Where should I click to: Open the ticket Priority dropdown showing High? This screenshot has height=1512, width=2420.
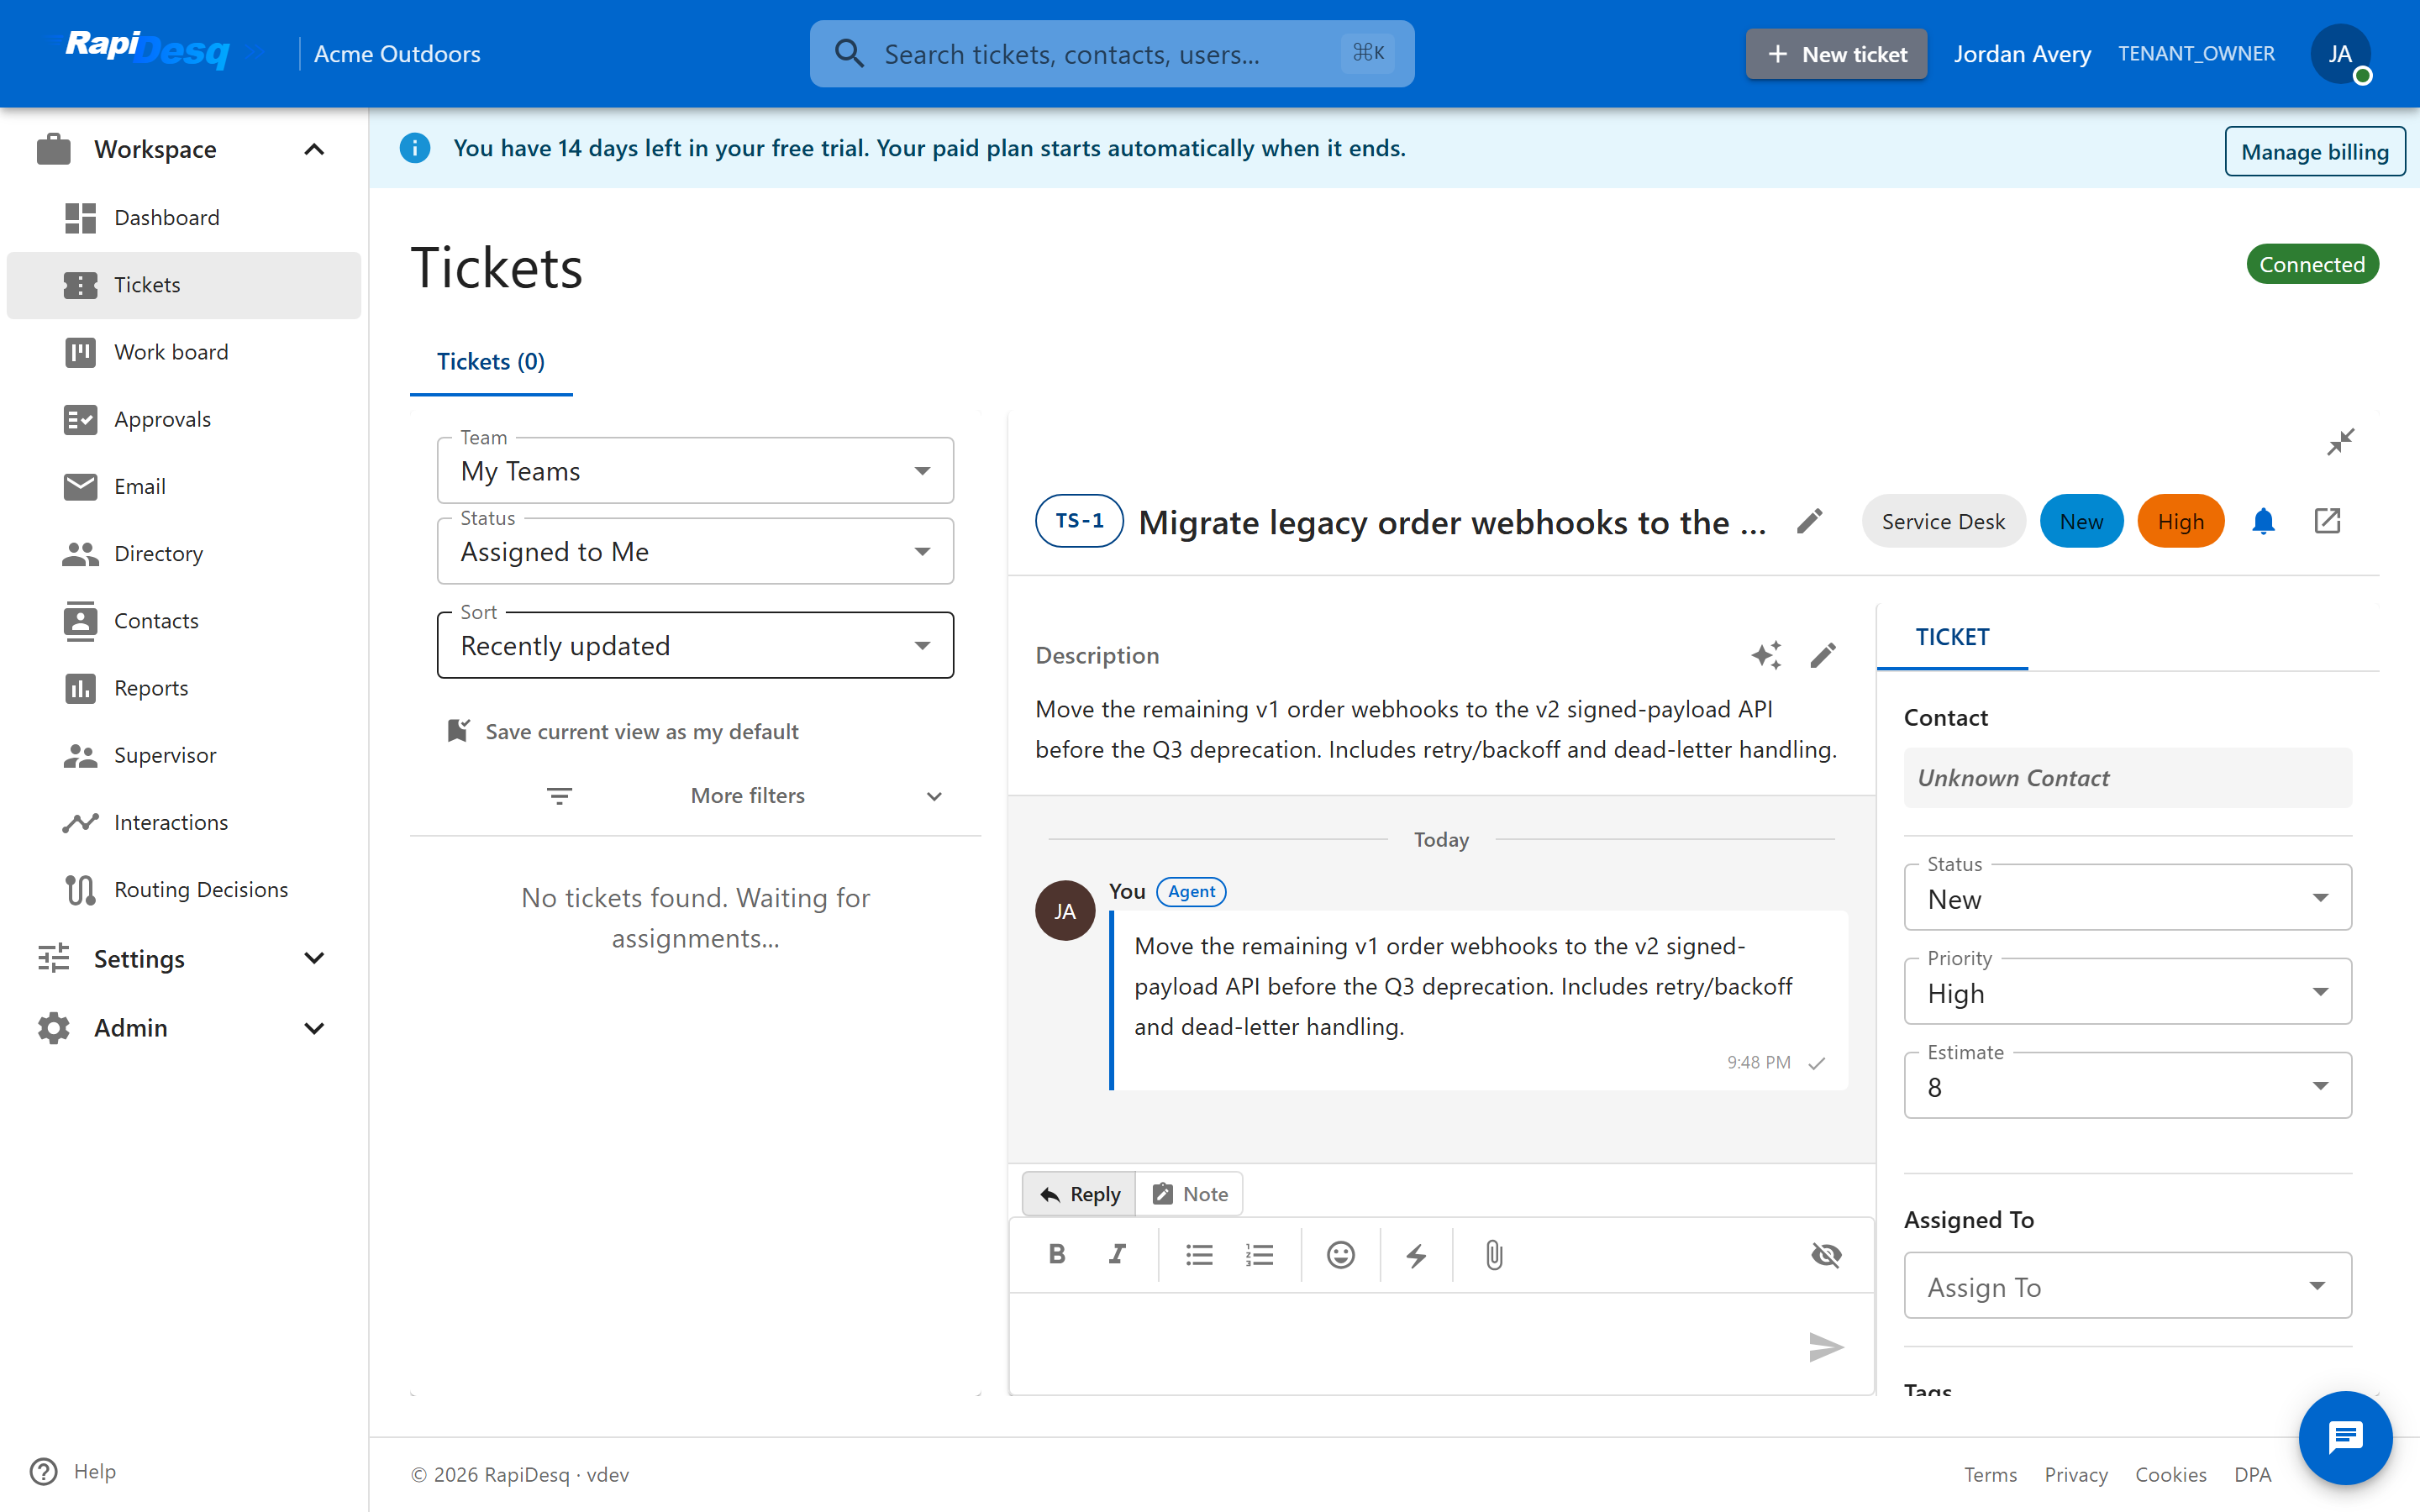(2128, 992)
